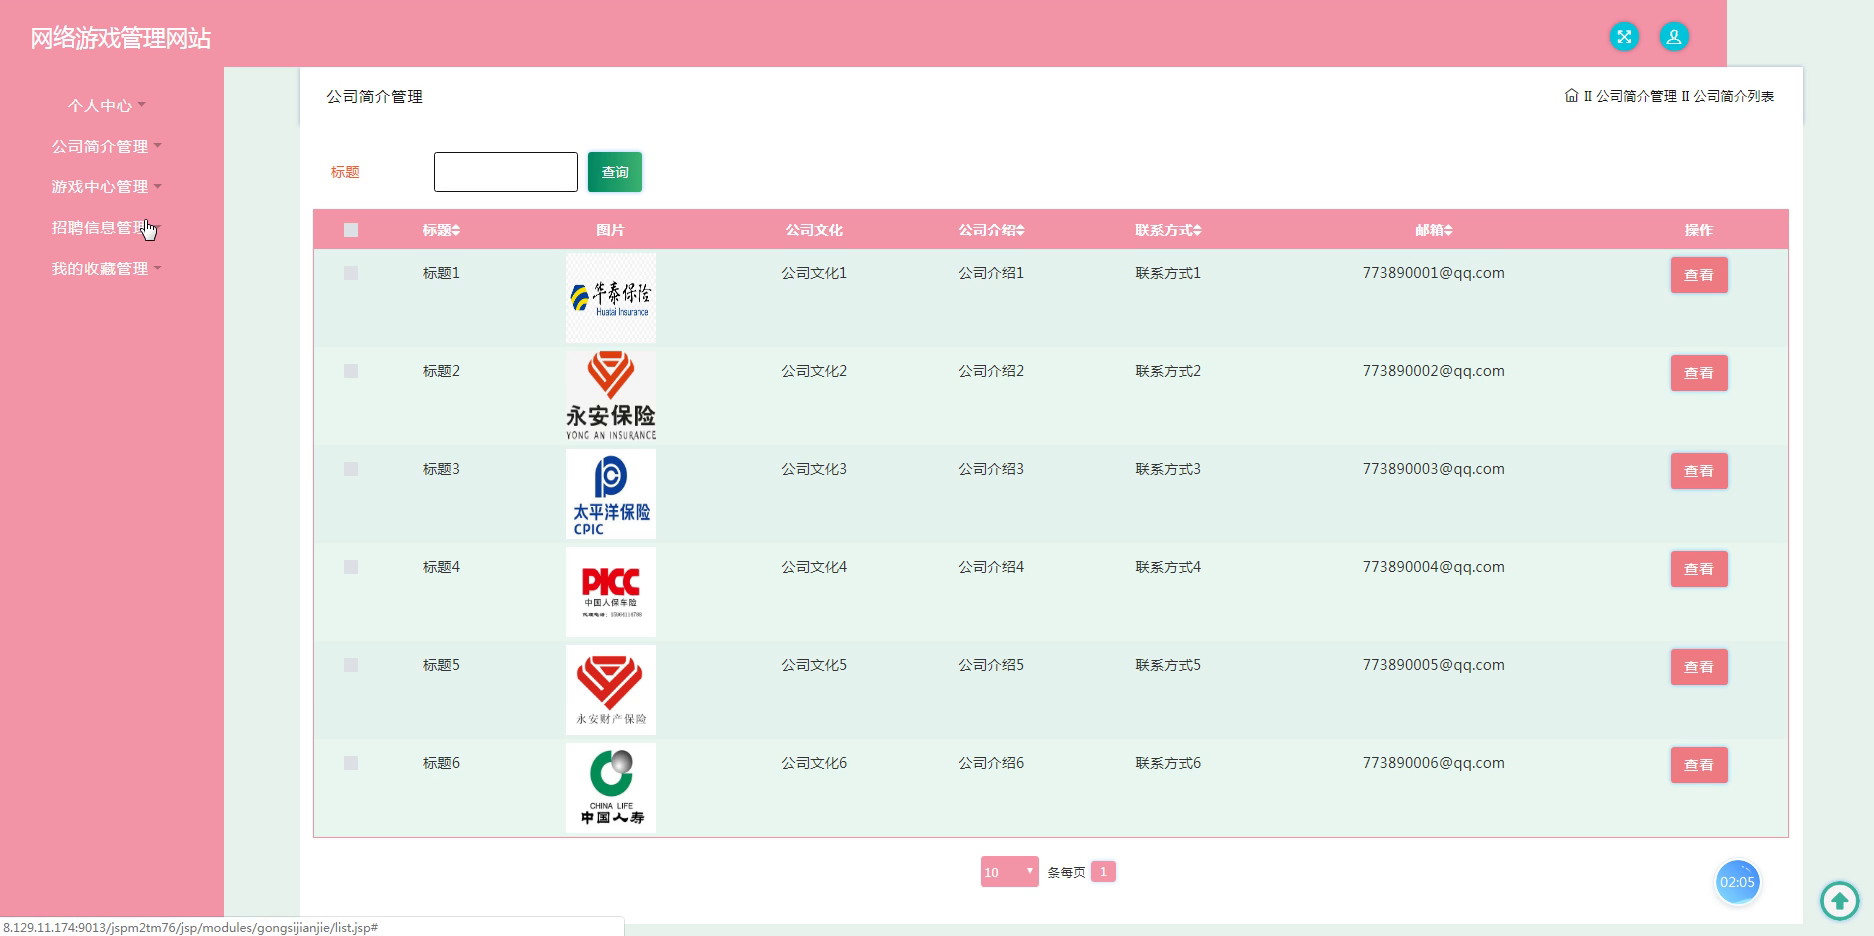Click the 02:05 timer bubble
Screen dimensions: 1874x936
1737,882
